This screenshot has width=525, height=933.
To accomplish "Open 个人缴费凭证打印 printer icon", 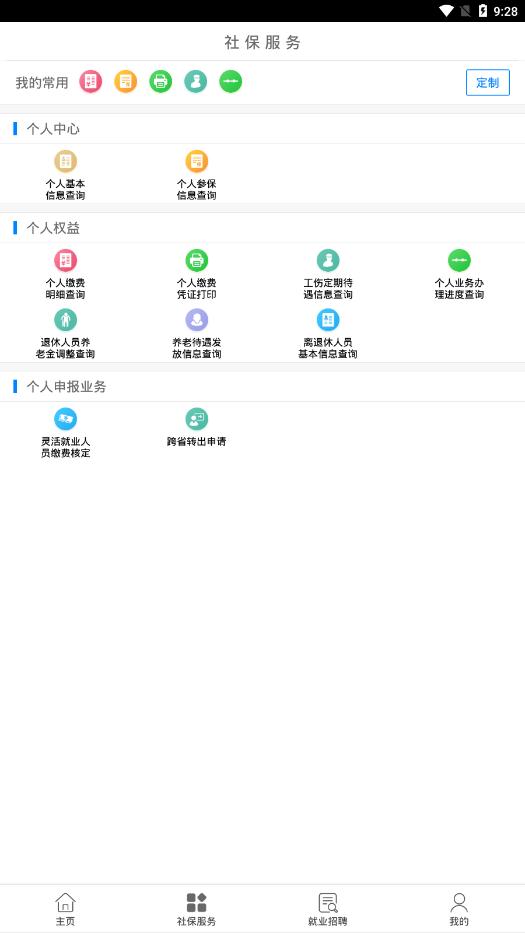I will [196, 261].
